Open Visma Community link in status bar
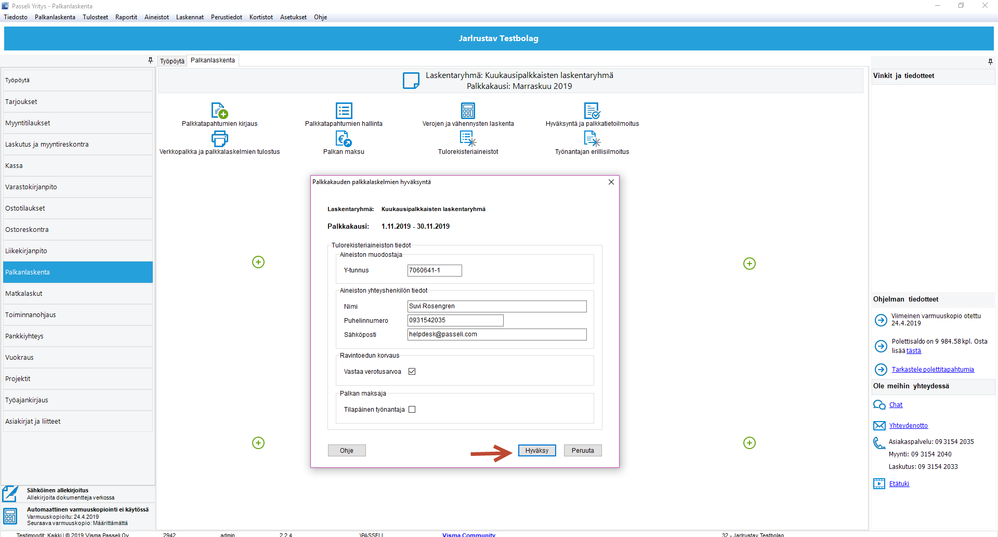 468,534
